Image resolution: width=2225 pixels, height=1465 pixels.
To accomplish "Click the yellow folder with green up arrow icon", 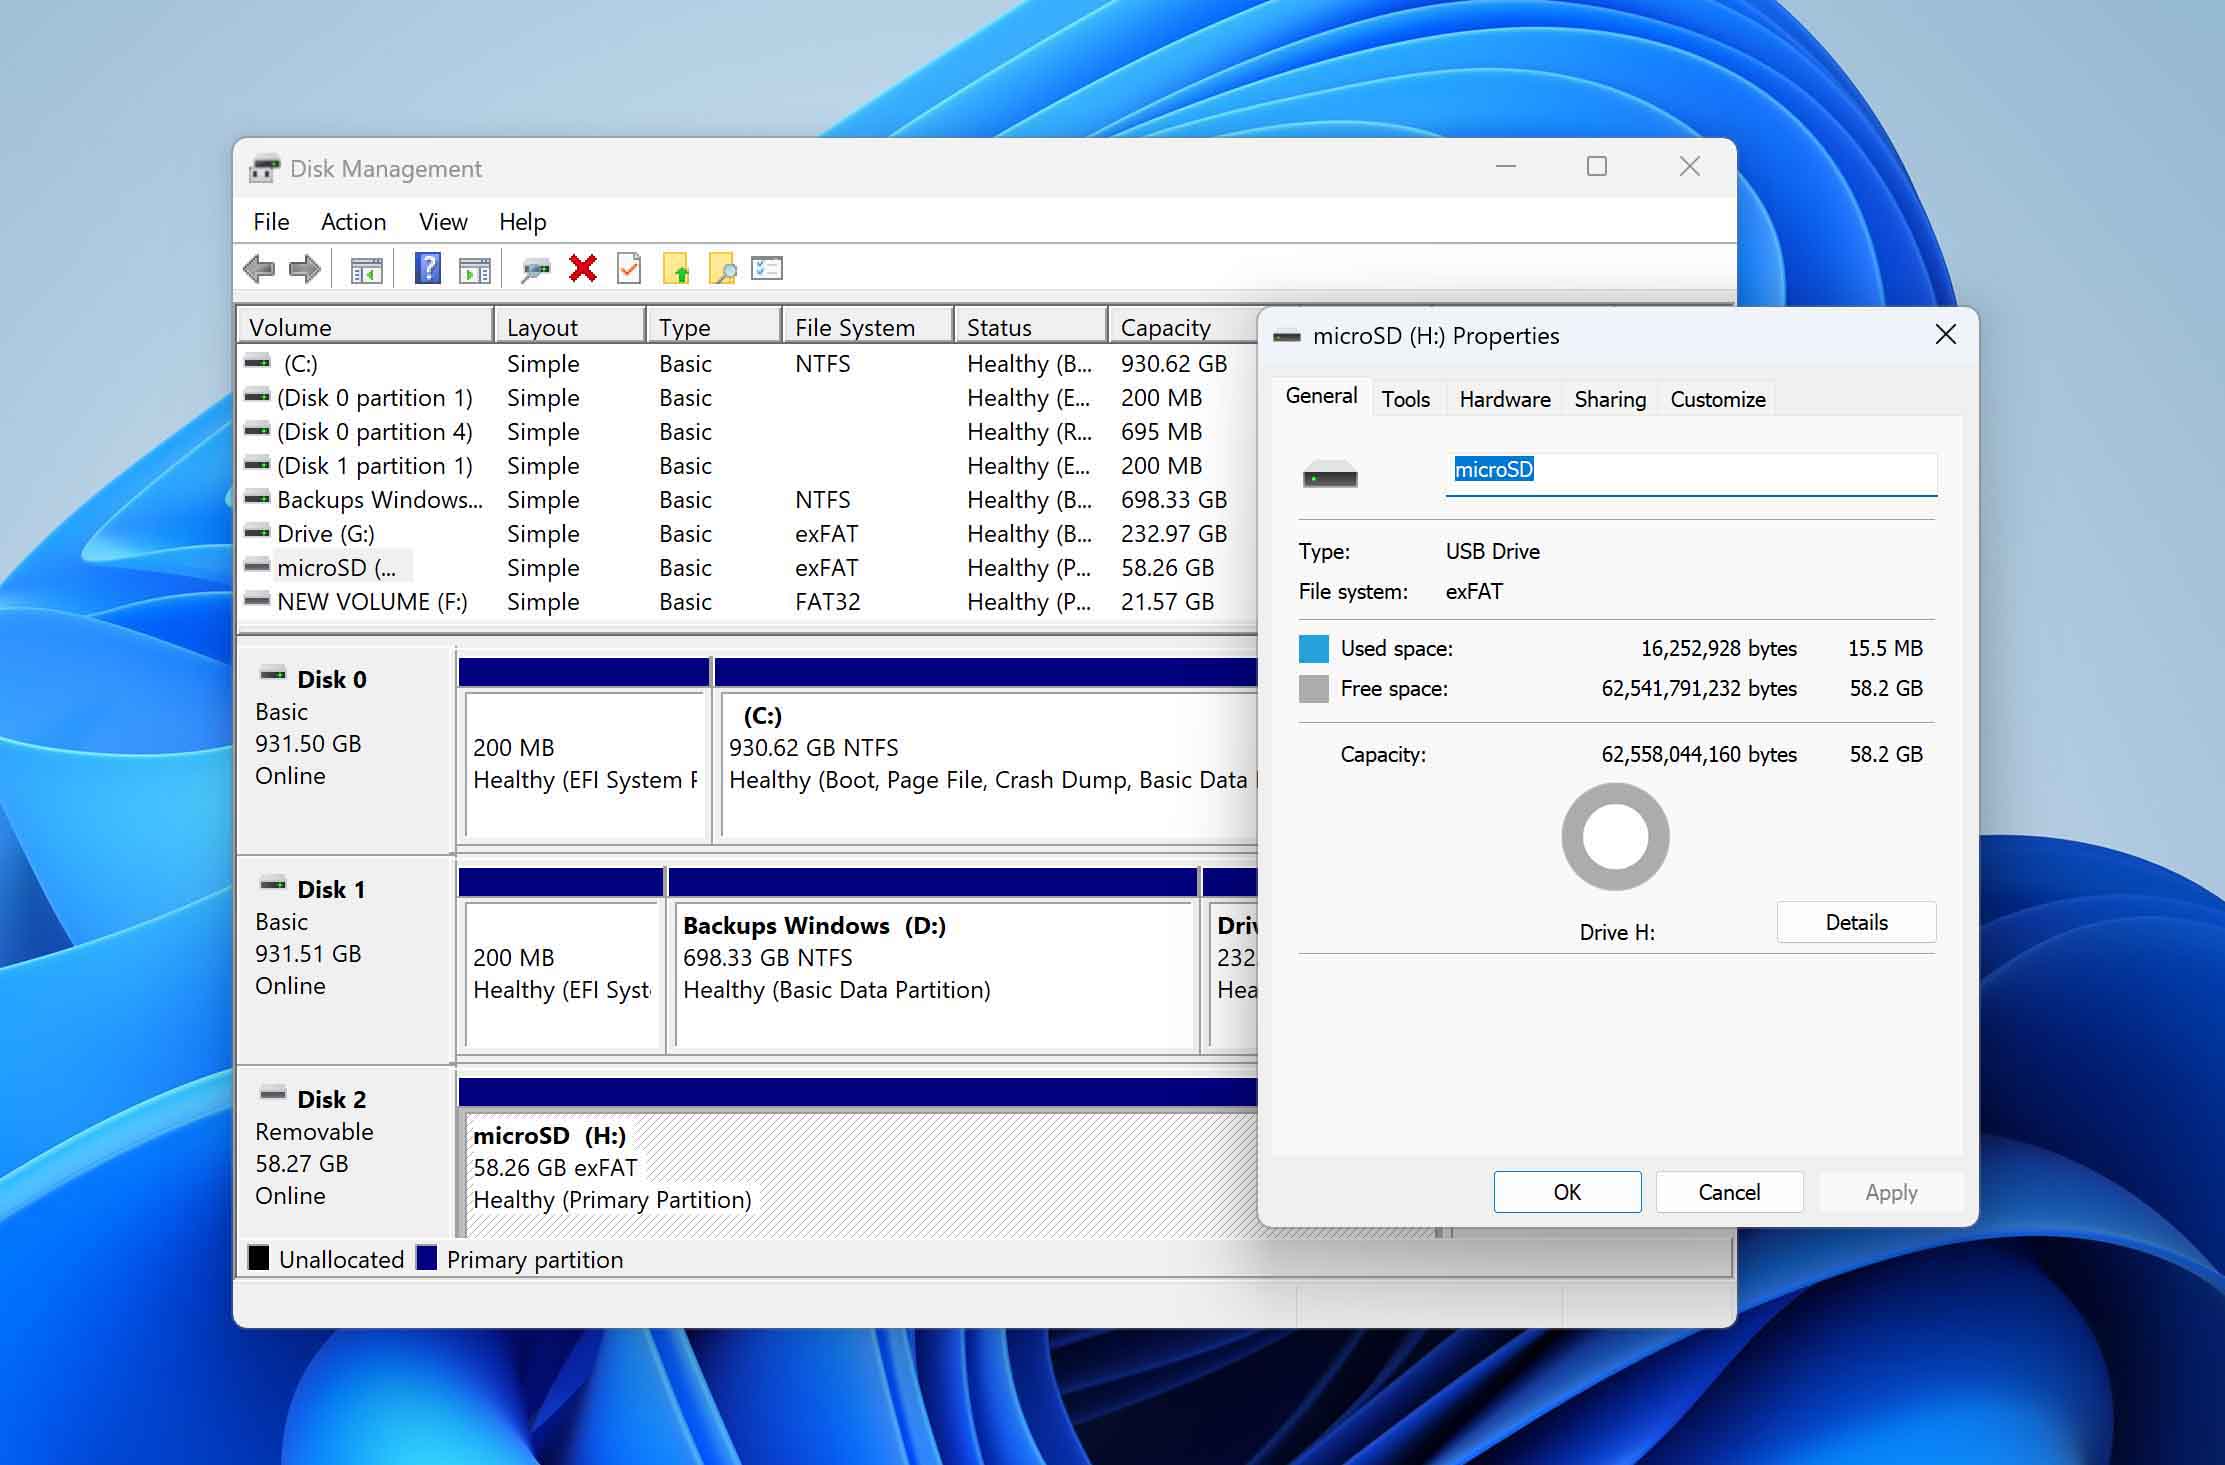I will (x=676, y=268).
